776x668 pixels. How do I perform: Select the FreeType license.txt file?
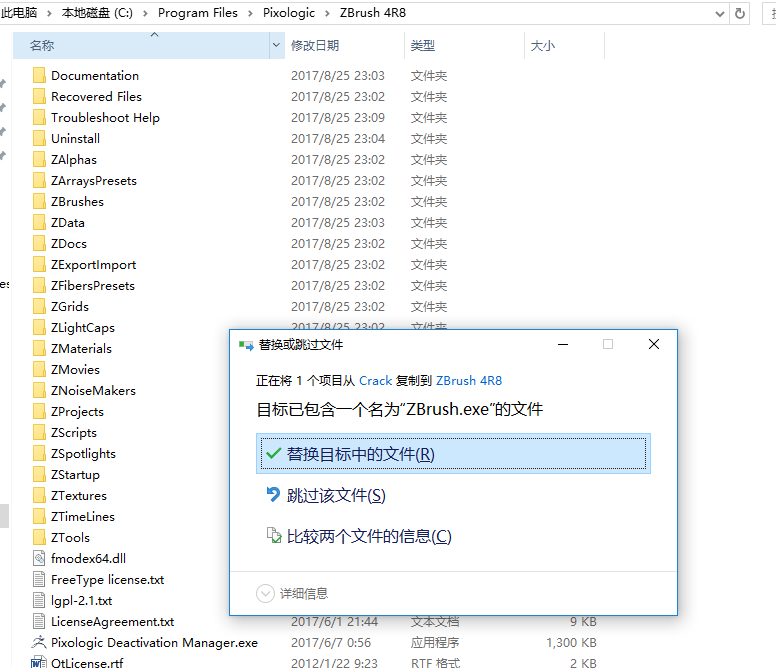point(107,579)
